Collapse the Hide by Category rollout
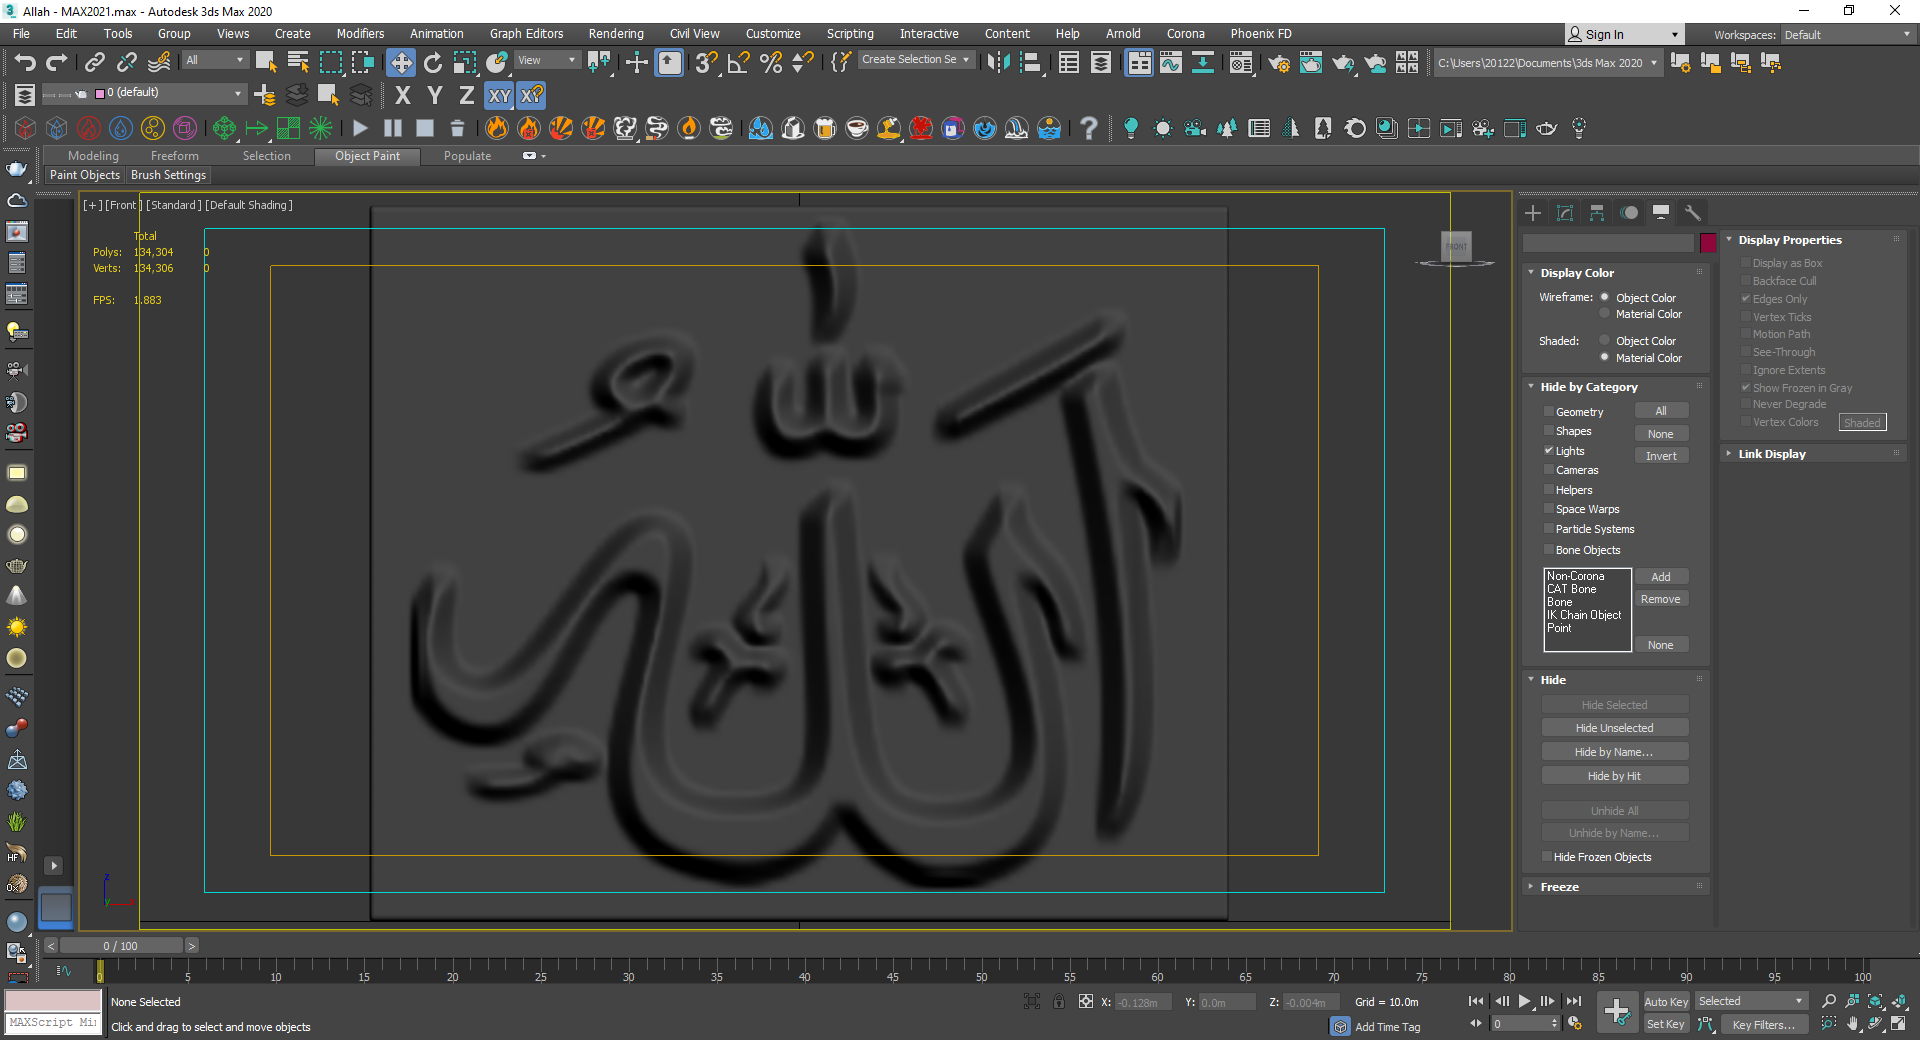1920x1040 pixels. 1588,387
